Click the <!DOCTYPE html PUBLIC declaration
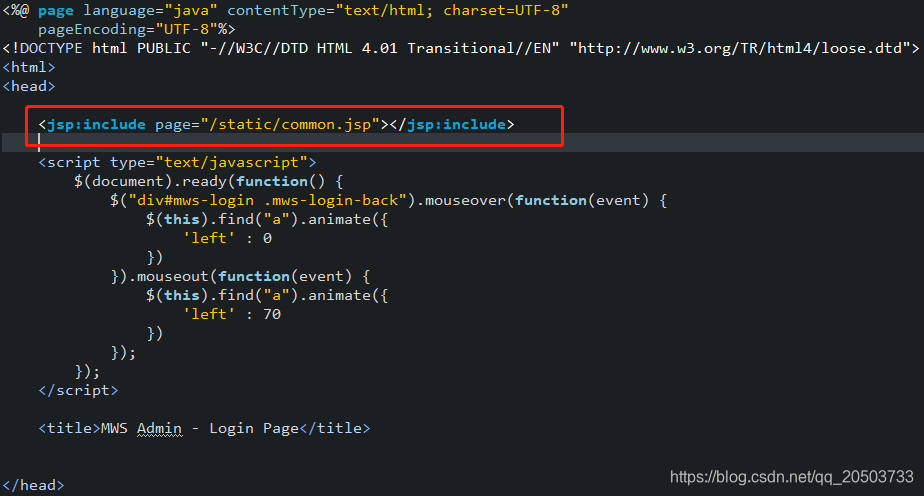Screen dimensions: 924x496 tap(97, 48)
